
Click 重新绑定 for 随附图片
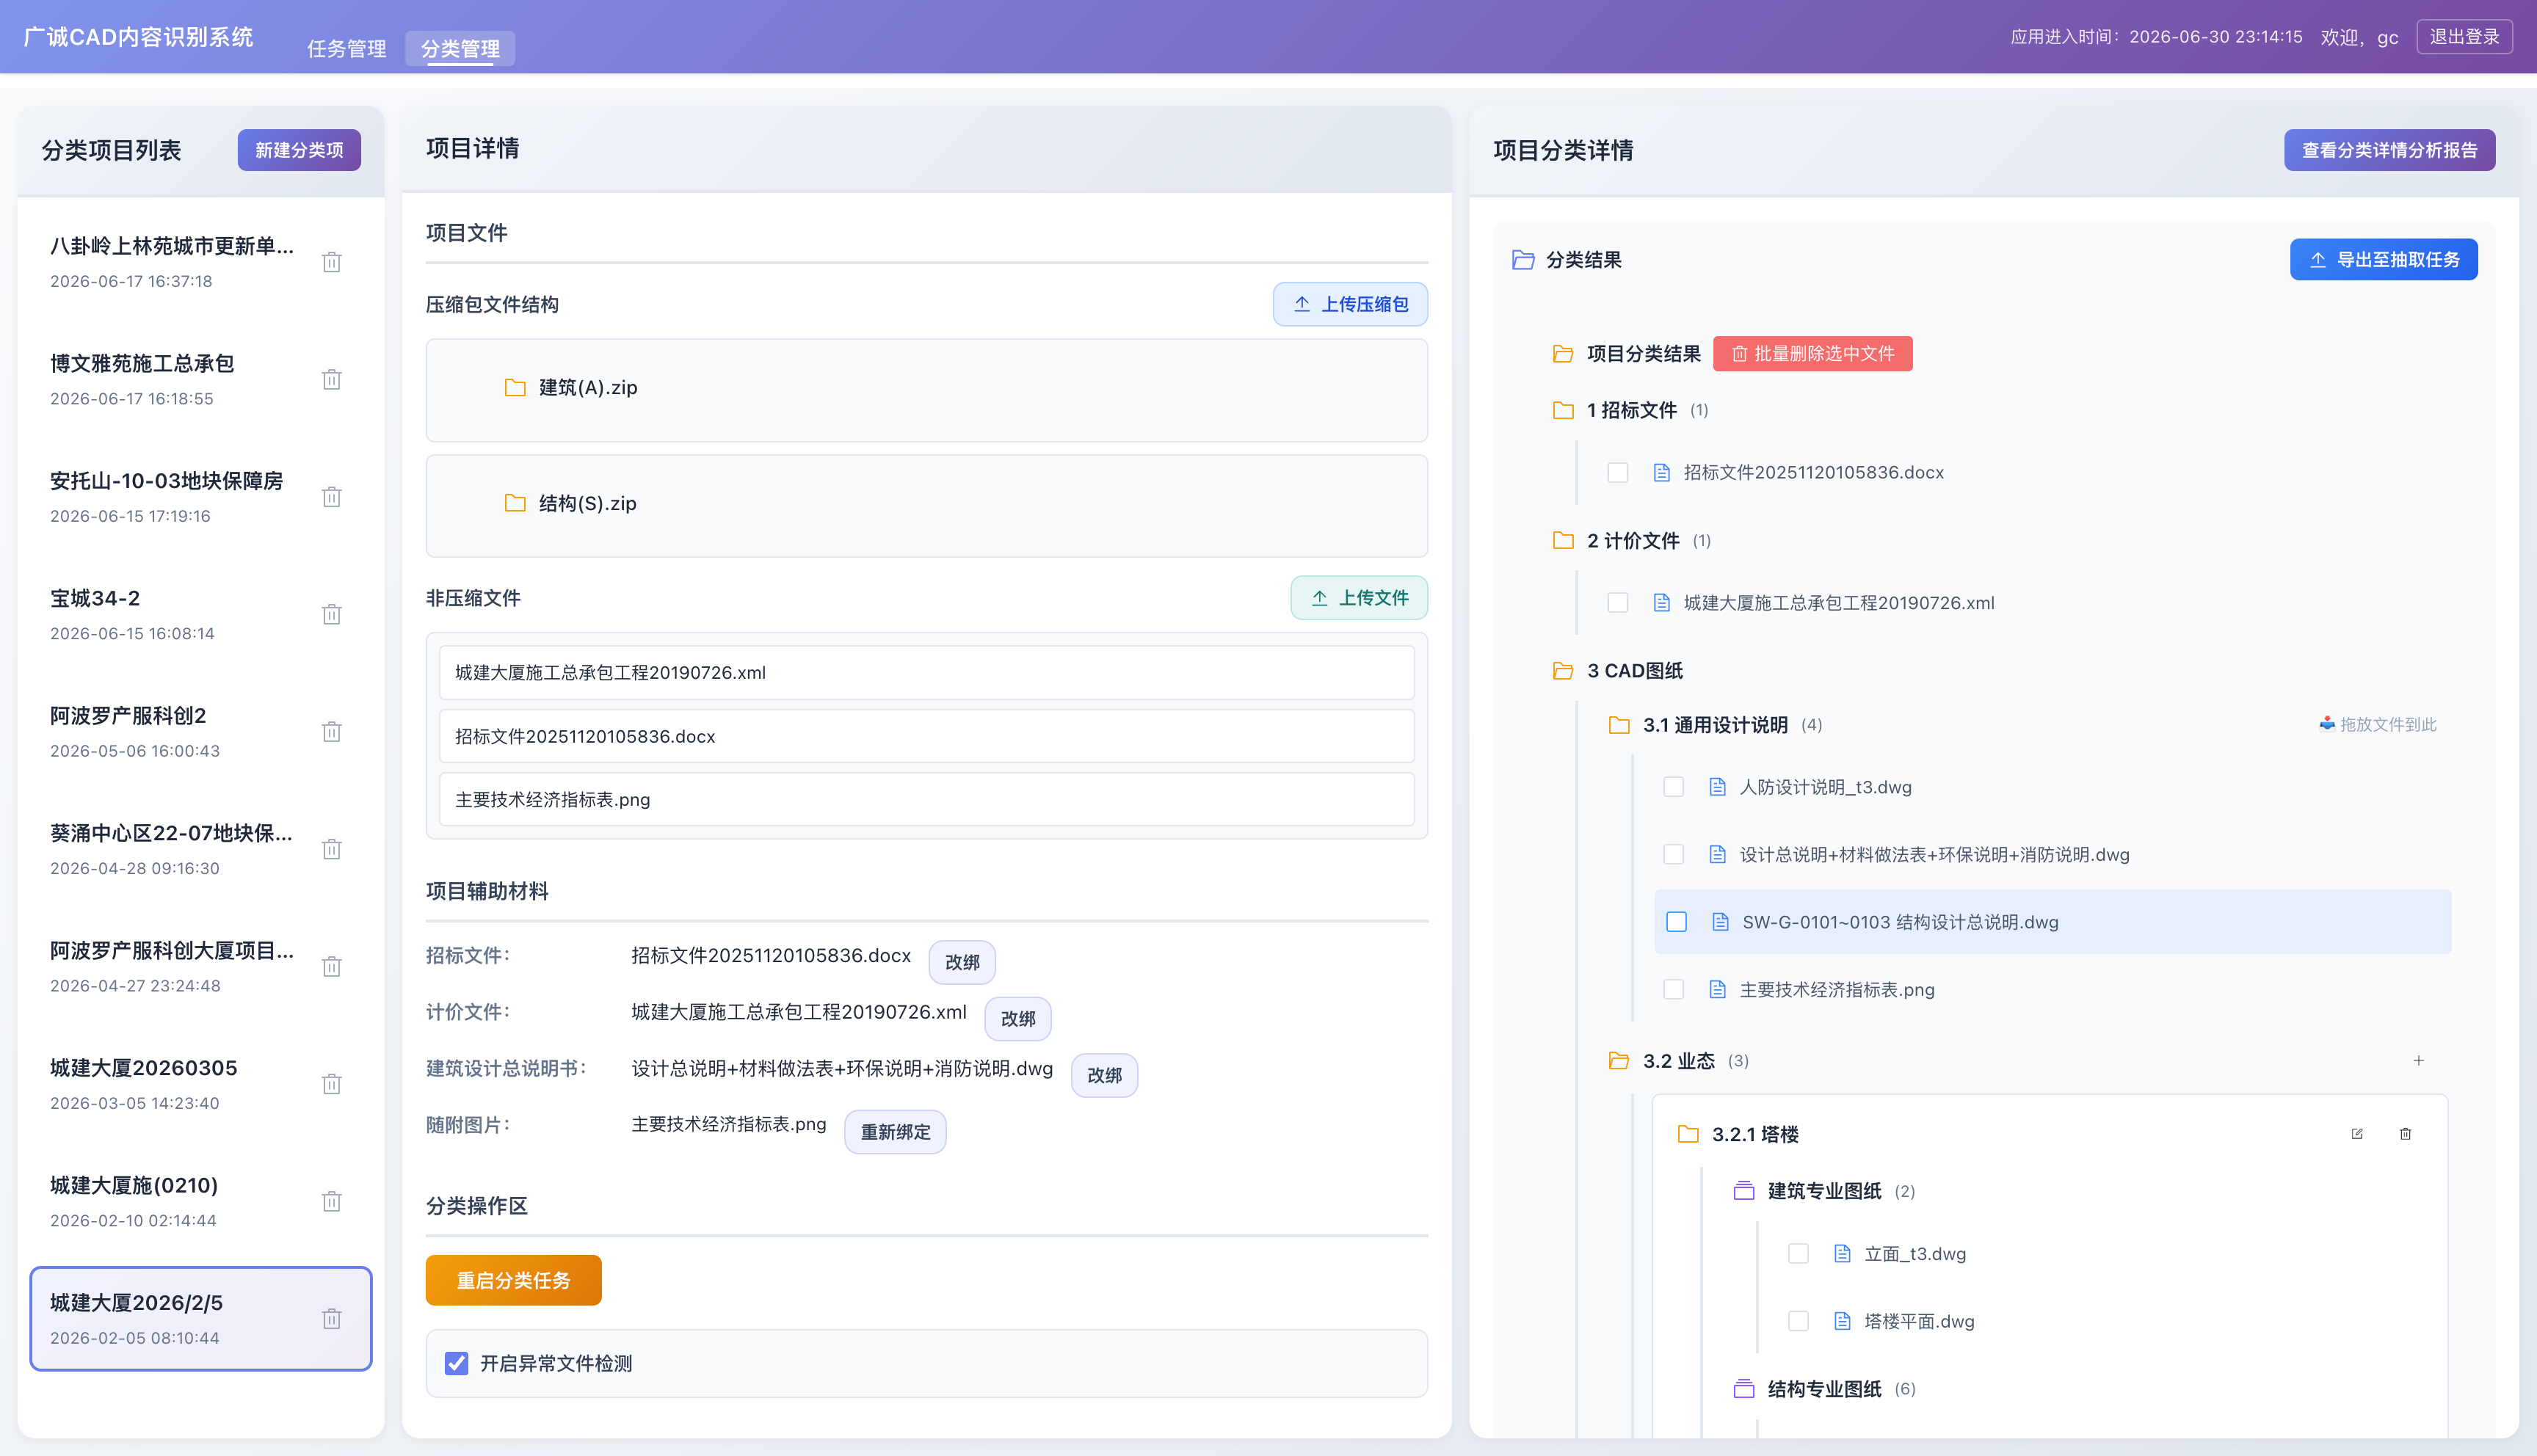(896, 1132)
